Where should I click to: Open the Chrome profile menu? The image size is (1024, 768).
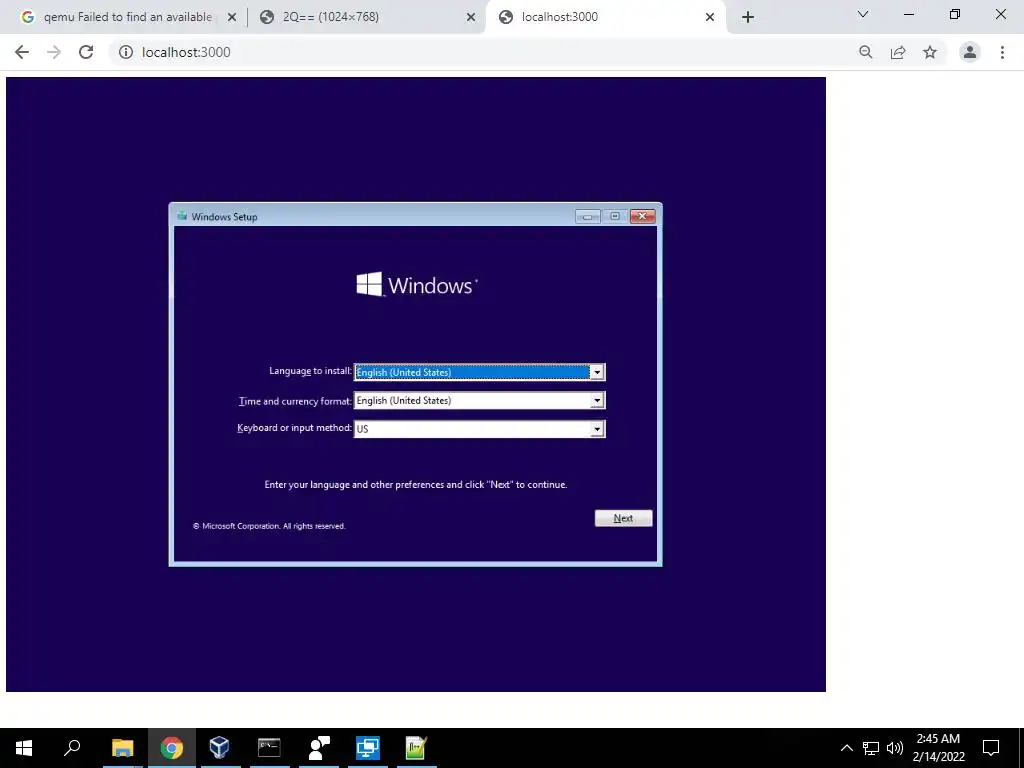[970, 52]
